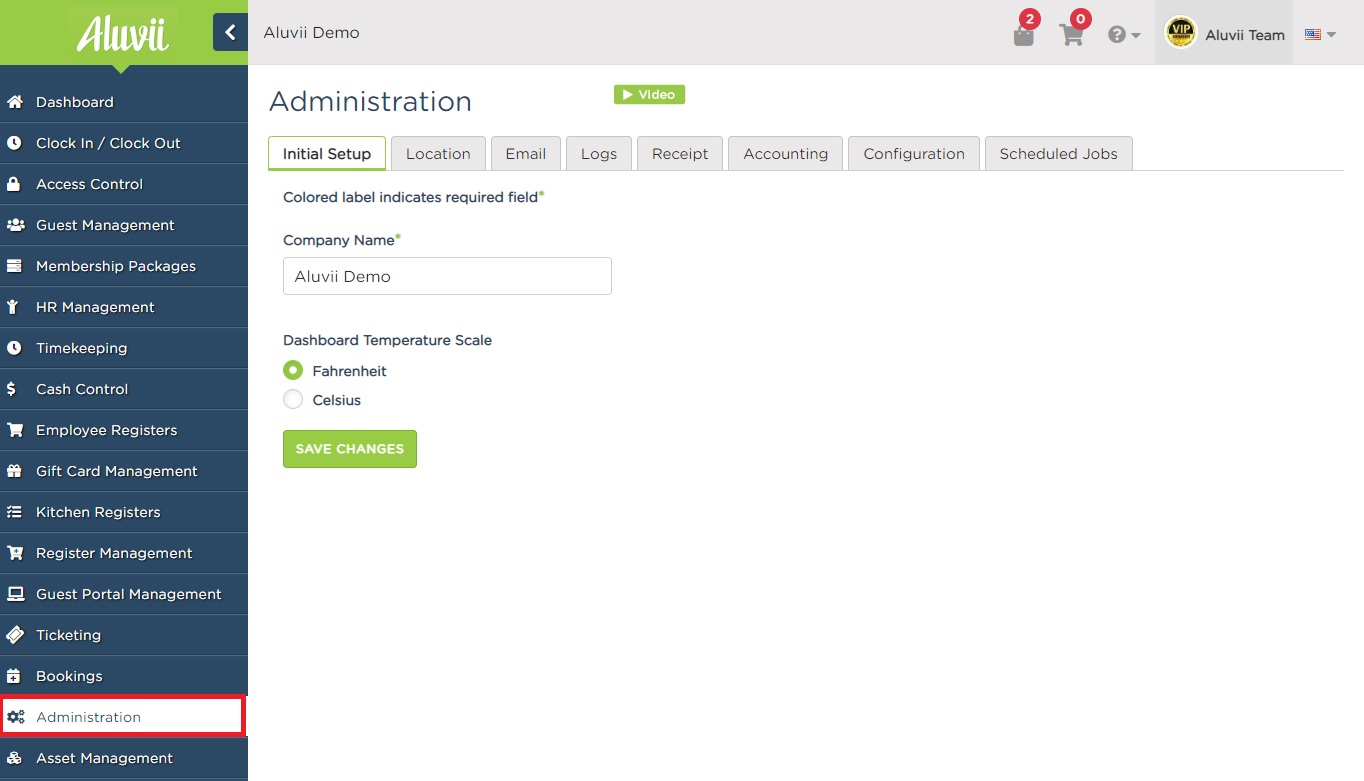
Task: Click the Access Control lock icon
Action: (15, 184)
